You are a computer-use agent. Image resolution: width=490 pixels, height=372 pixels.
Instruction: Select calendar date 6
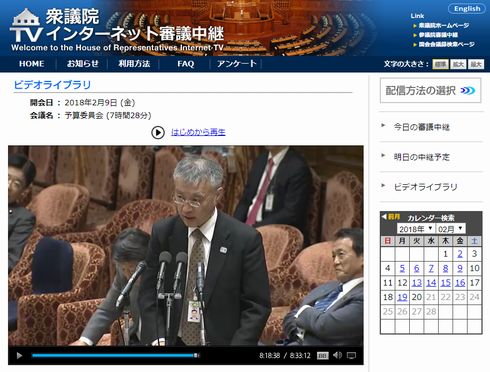point(417,268)
